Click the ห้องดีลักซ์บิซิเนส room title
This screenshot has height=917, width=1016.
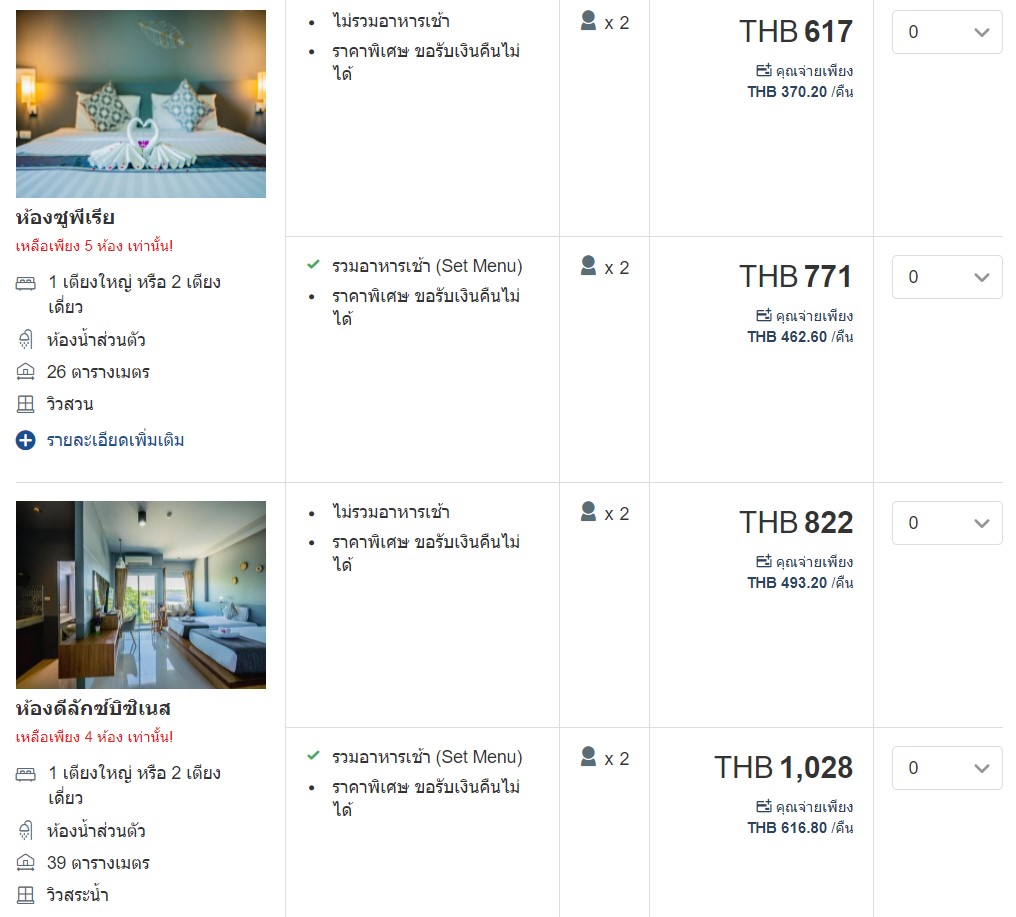pos(94,708)
